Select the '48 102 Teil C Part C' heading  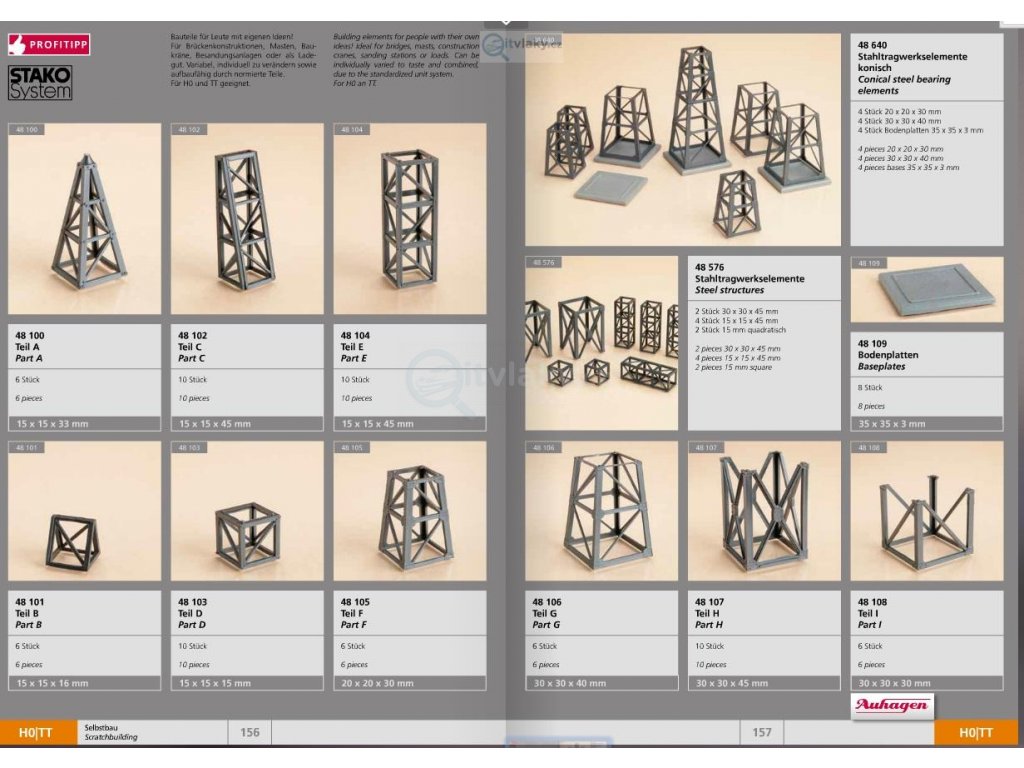tap(193, 347)
